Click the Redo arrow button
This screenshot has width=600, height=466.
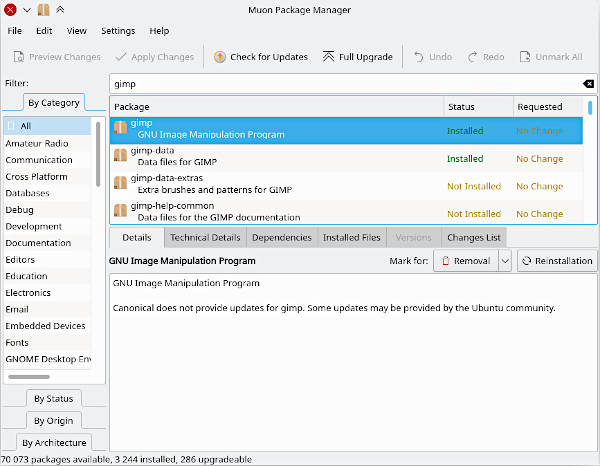(486, 57)
